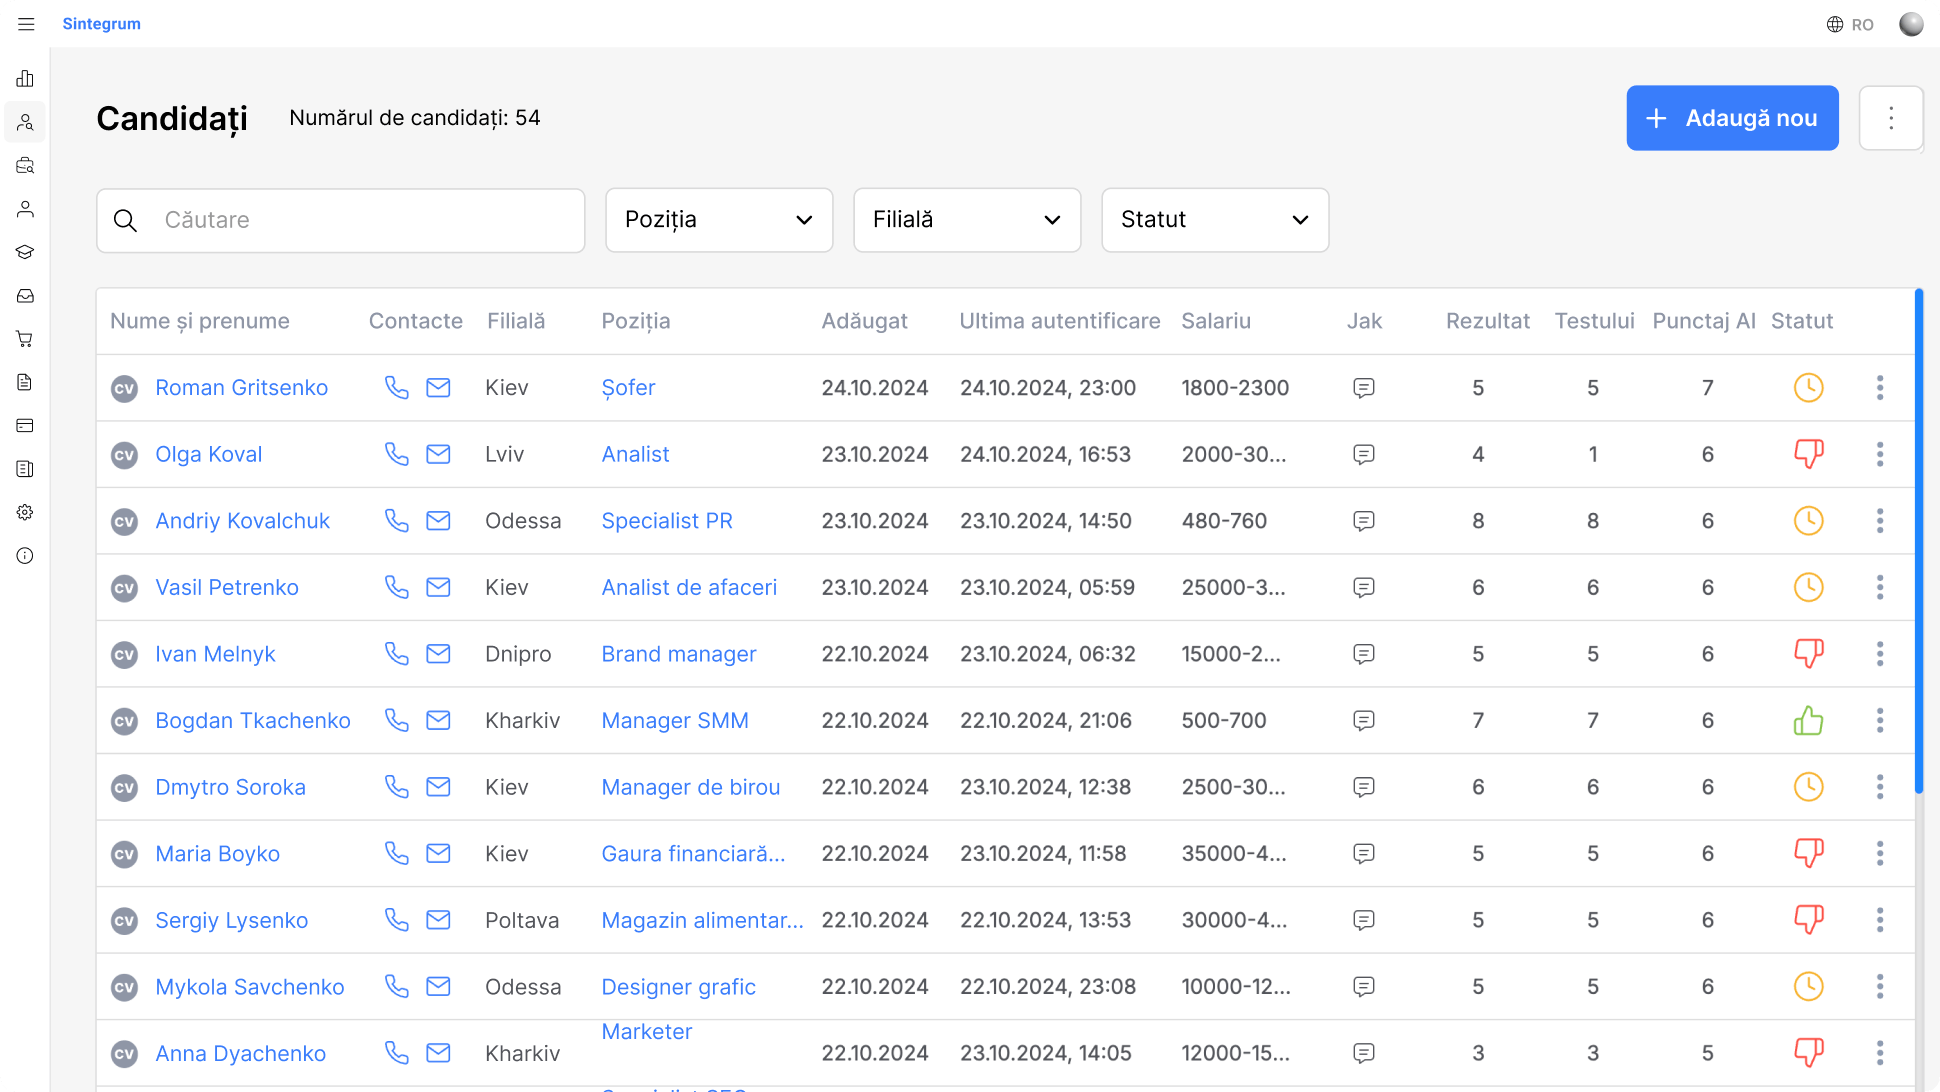1940x1092 pixels.
Task: Expand the Poziția filter dropdown
Action: tap(718, 220)
